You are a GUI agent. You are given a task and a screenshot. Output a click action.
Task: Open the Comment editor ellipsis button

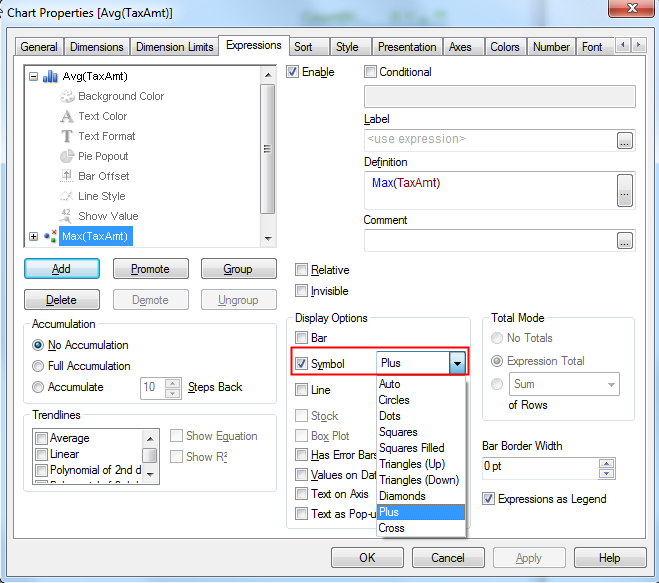coord(625,240)
